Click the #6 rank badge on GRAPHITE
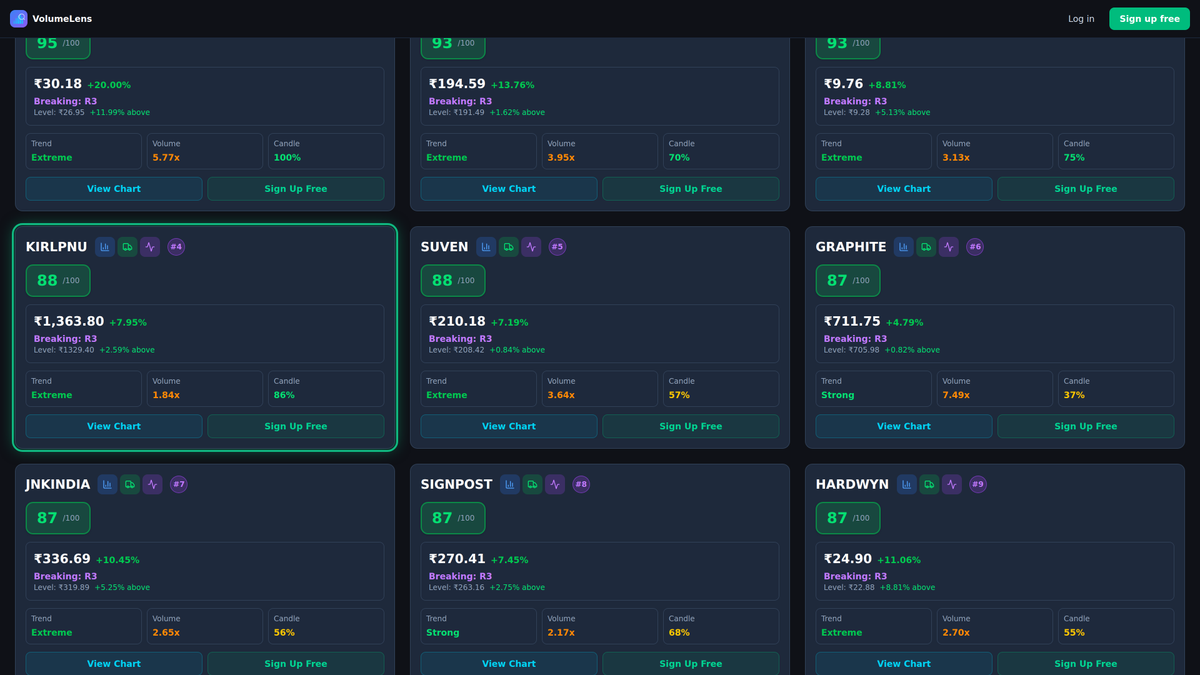The height and width of the screenshot is (675, 1200). [x=975, y=247]
